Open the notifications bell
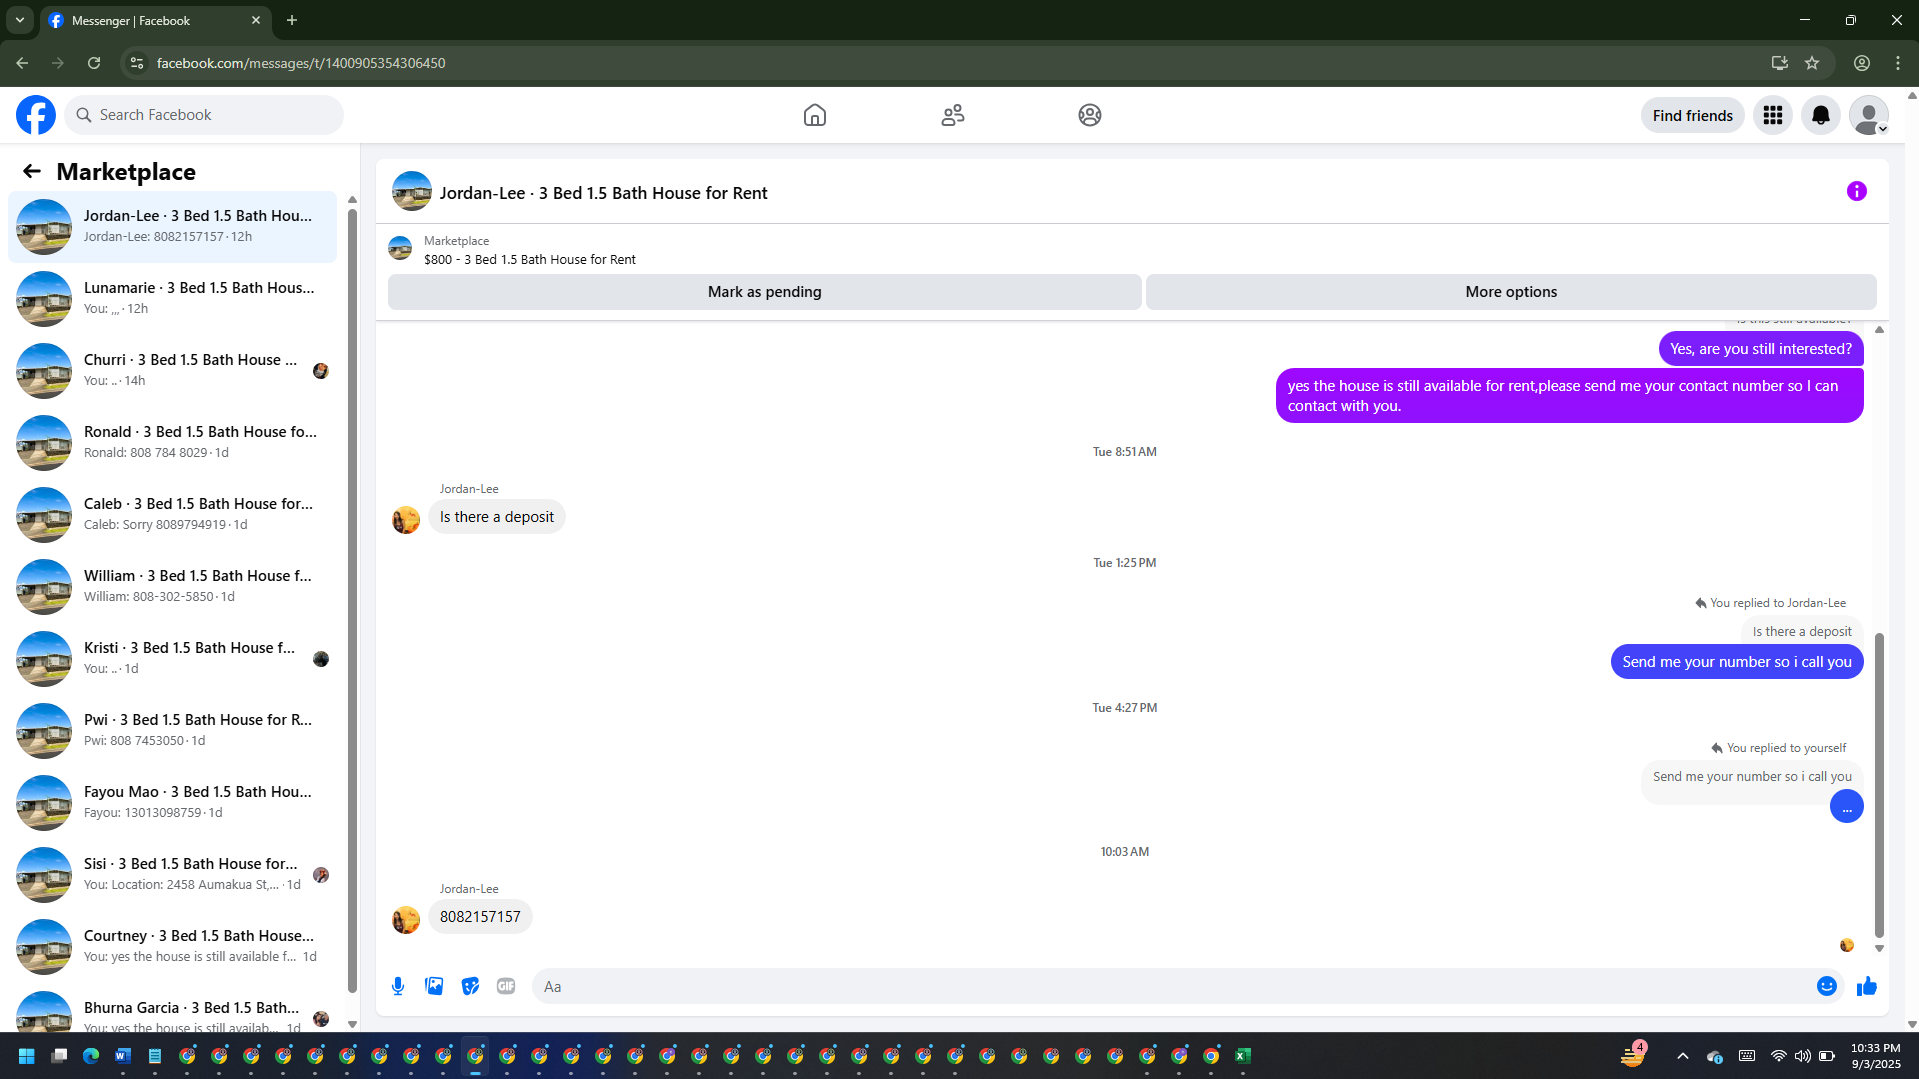Image resolution: width=1919 pixels, height=1079 pixels. point(1821,115)
